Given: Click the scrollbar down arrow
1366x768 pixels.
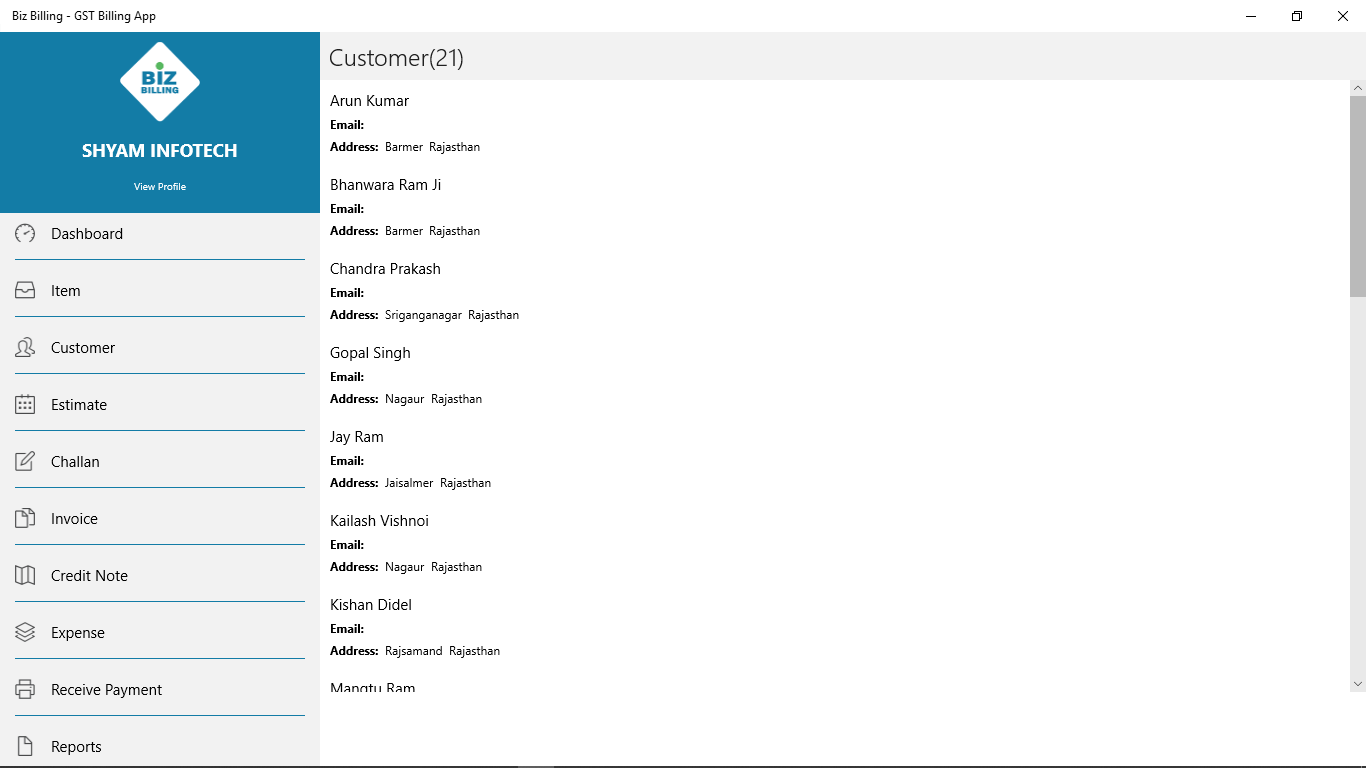Looking at the screenshot, I should tap(1358, 684).
